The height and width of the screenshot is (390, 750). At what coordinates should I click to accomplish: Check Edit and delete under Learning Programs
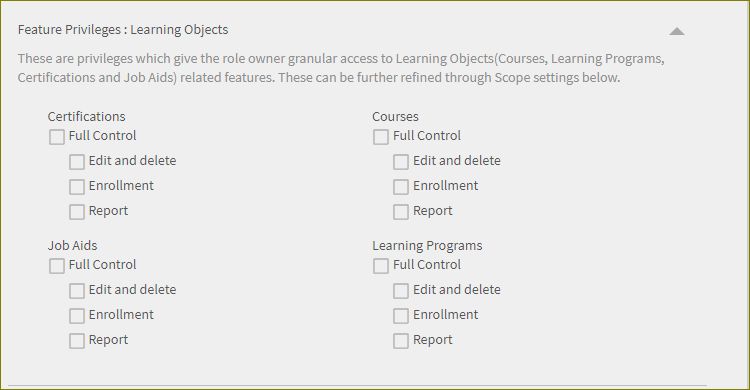401,291
